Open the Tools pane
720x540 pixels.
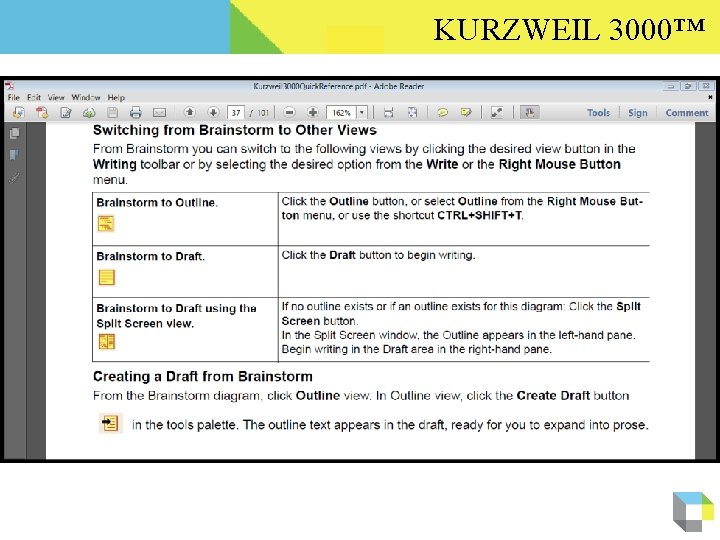click(x=598, y=112)
